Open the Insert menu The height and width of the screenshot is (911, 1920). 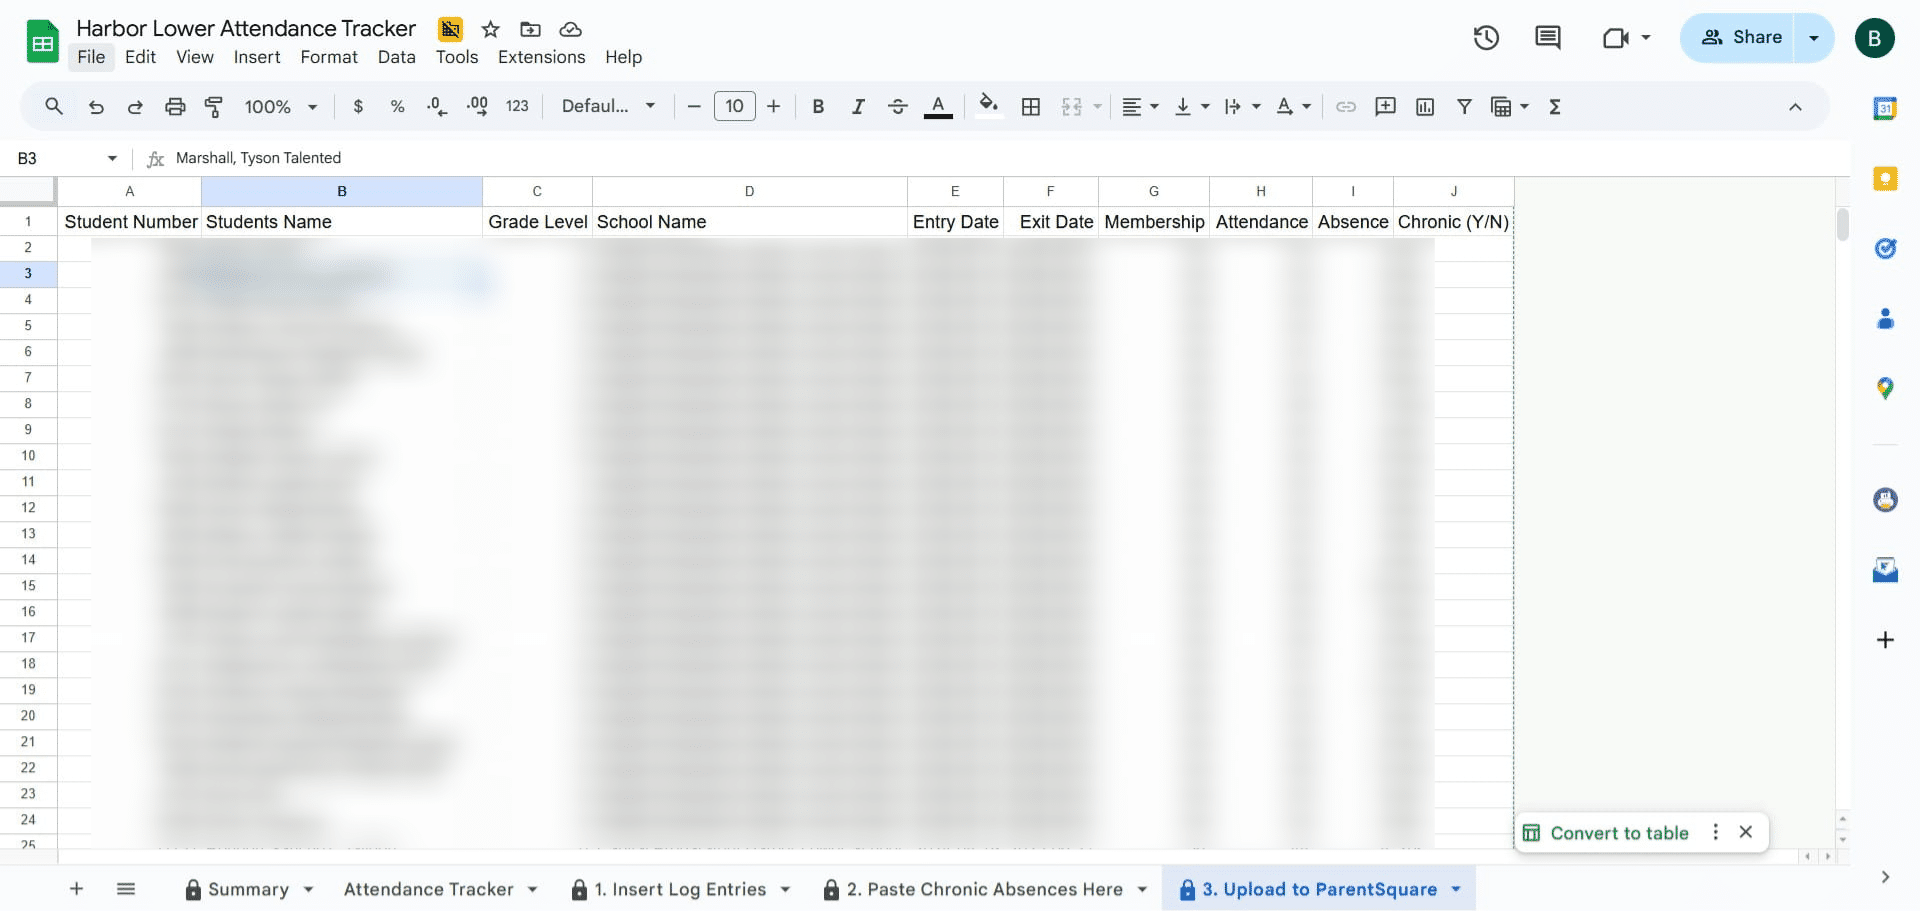[257, 57]
